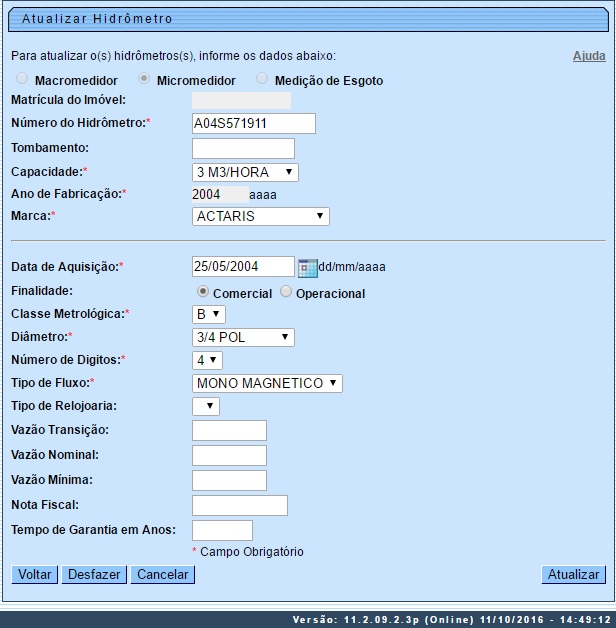
Task: Expand the Diâmetro dropdown
Action: 243,337
